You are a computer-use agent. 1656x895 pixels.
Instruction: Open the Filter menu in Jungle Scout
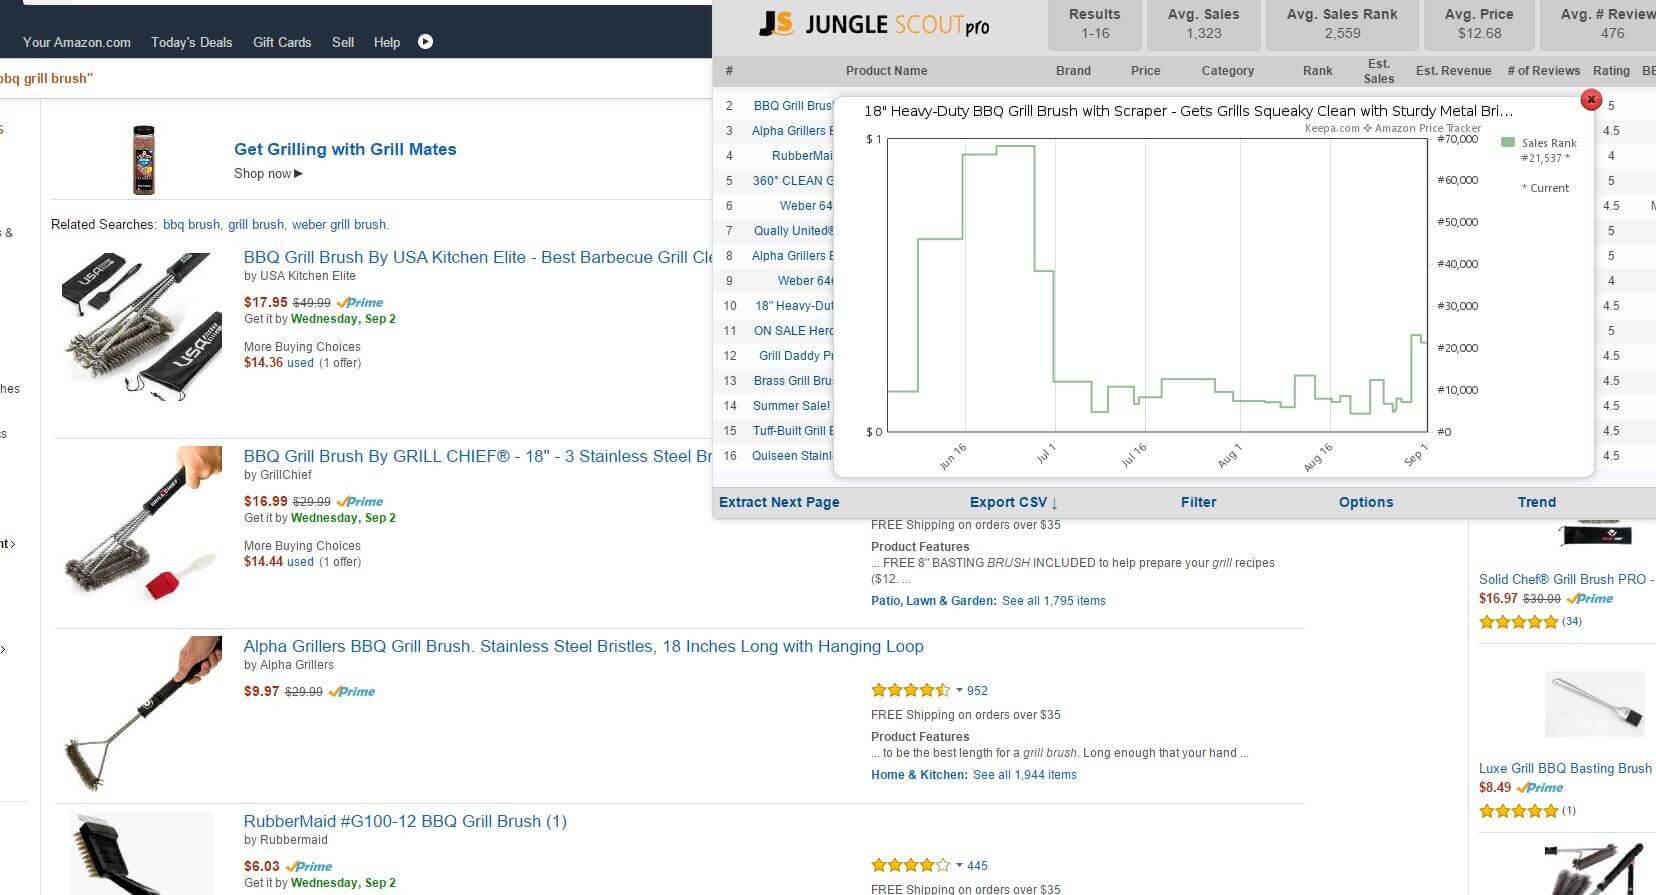point(1198,502)
